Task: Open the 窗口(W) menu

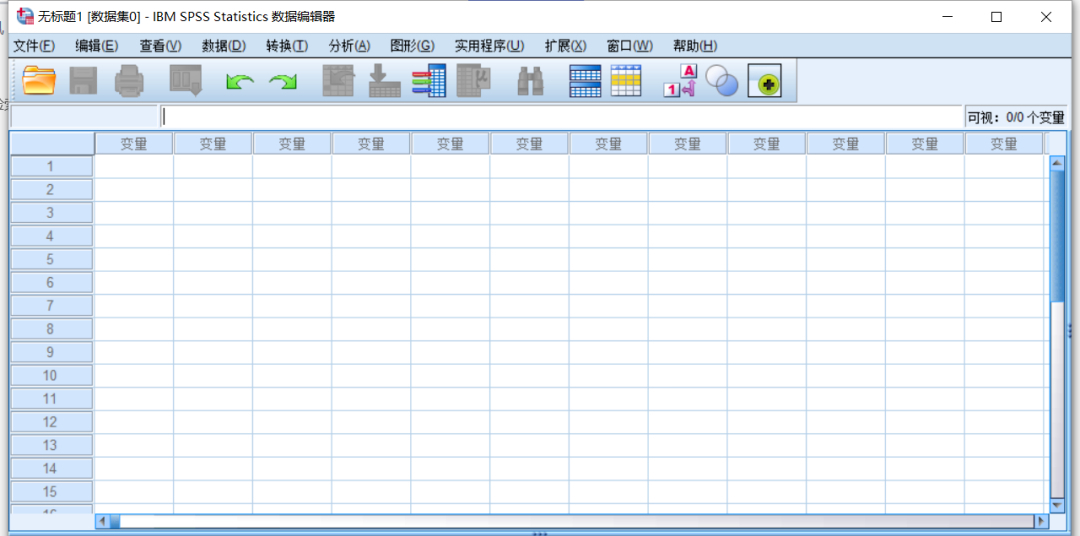Action: pyautogui.click(x=630, y=46)
